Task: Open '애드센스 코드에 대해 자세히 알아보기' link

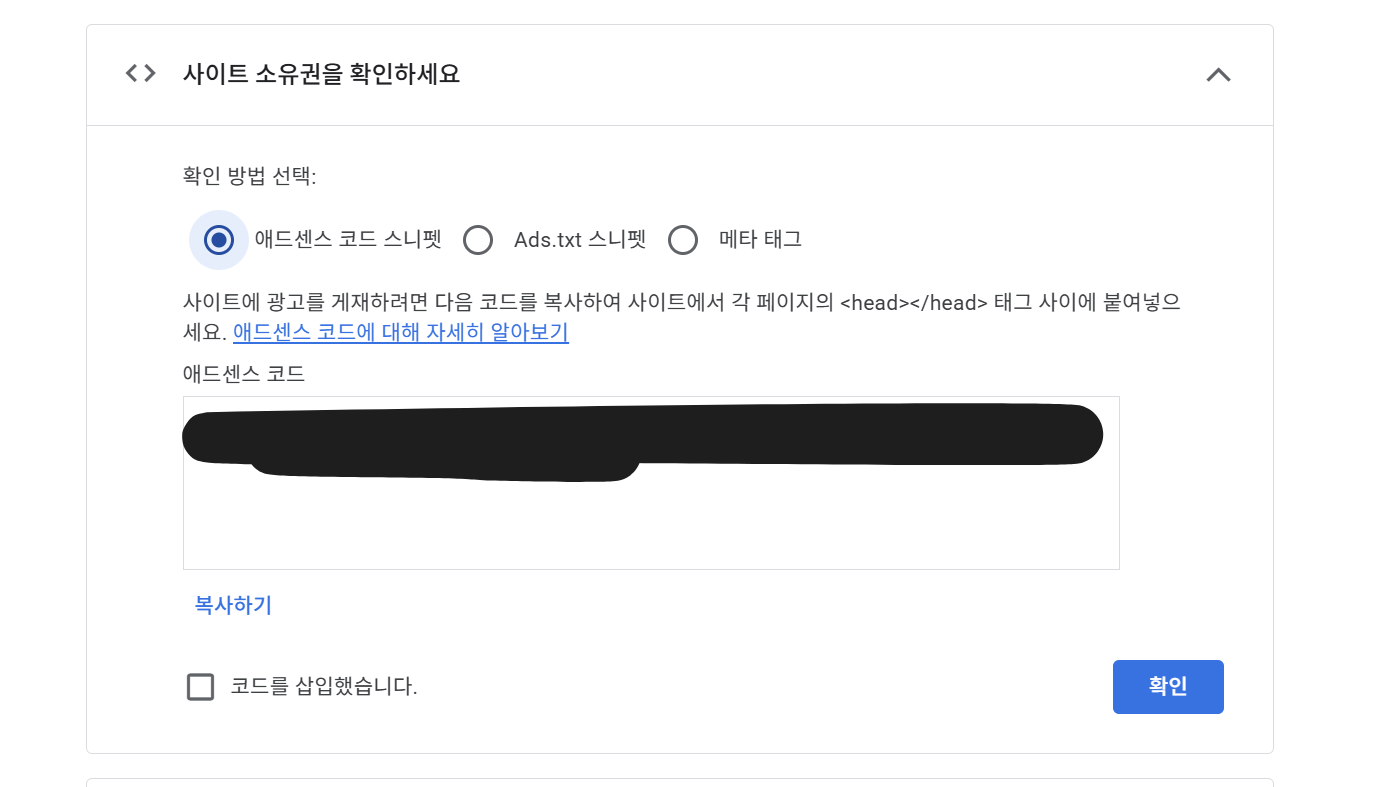Action: 401,333
